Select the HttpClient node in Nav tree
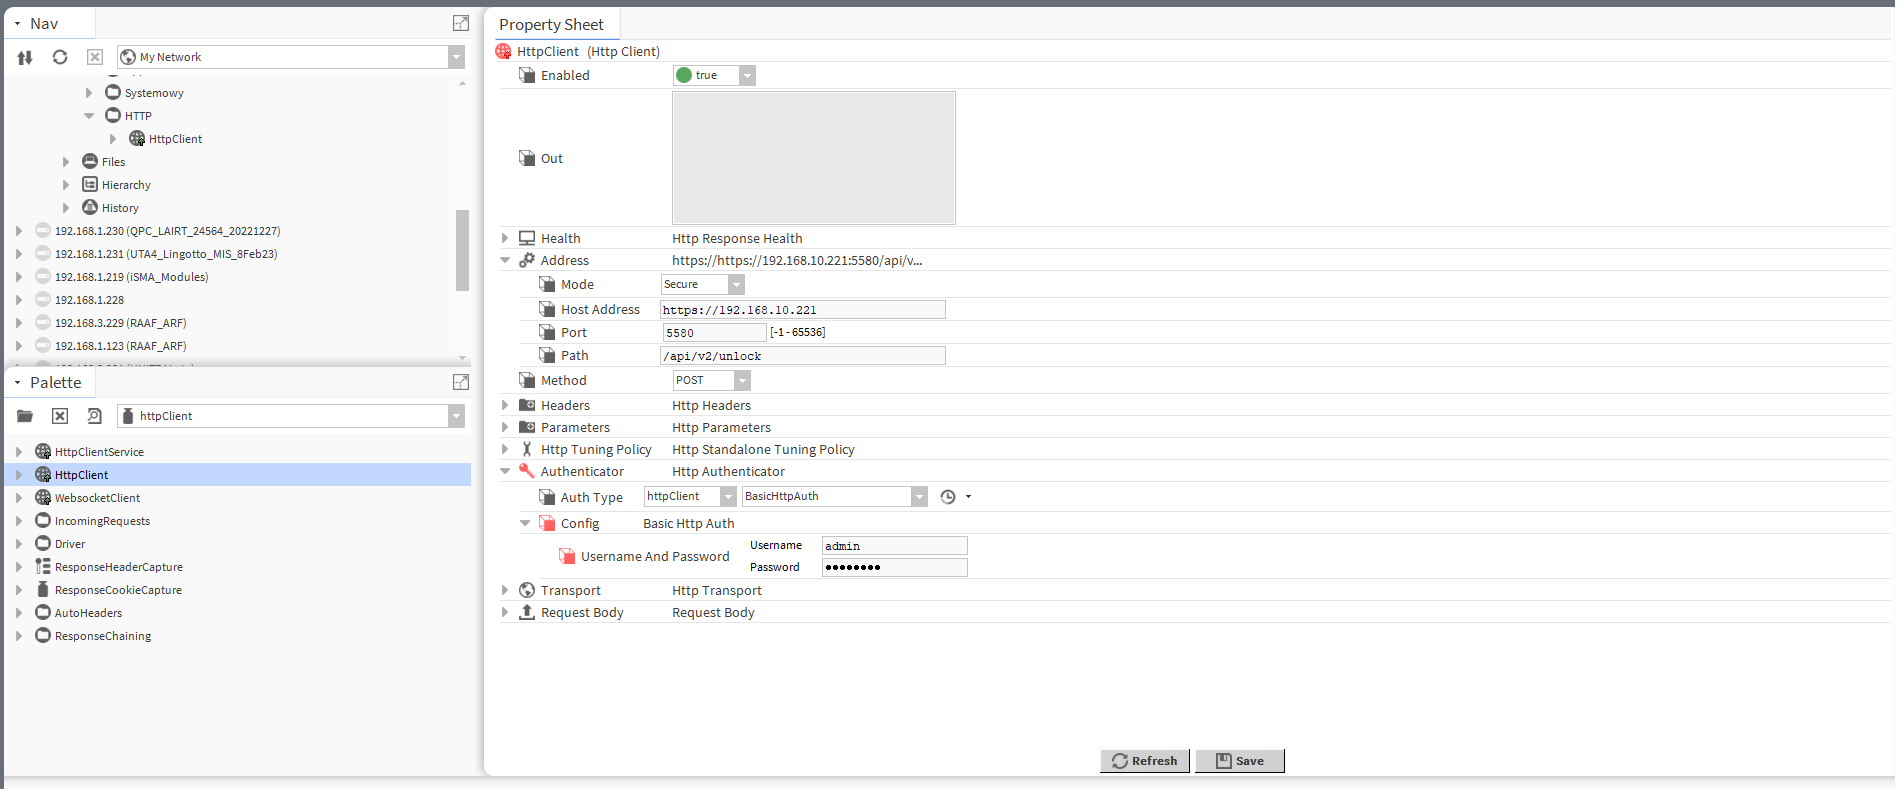 175,139
